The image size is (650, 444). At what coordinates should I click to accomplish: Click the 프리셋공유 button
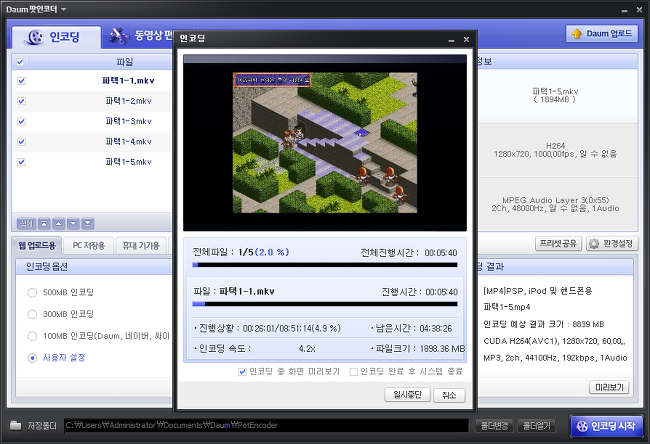pyautogui.click(x=558, y=243)
